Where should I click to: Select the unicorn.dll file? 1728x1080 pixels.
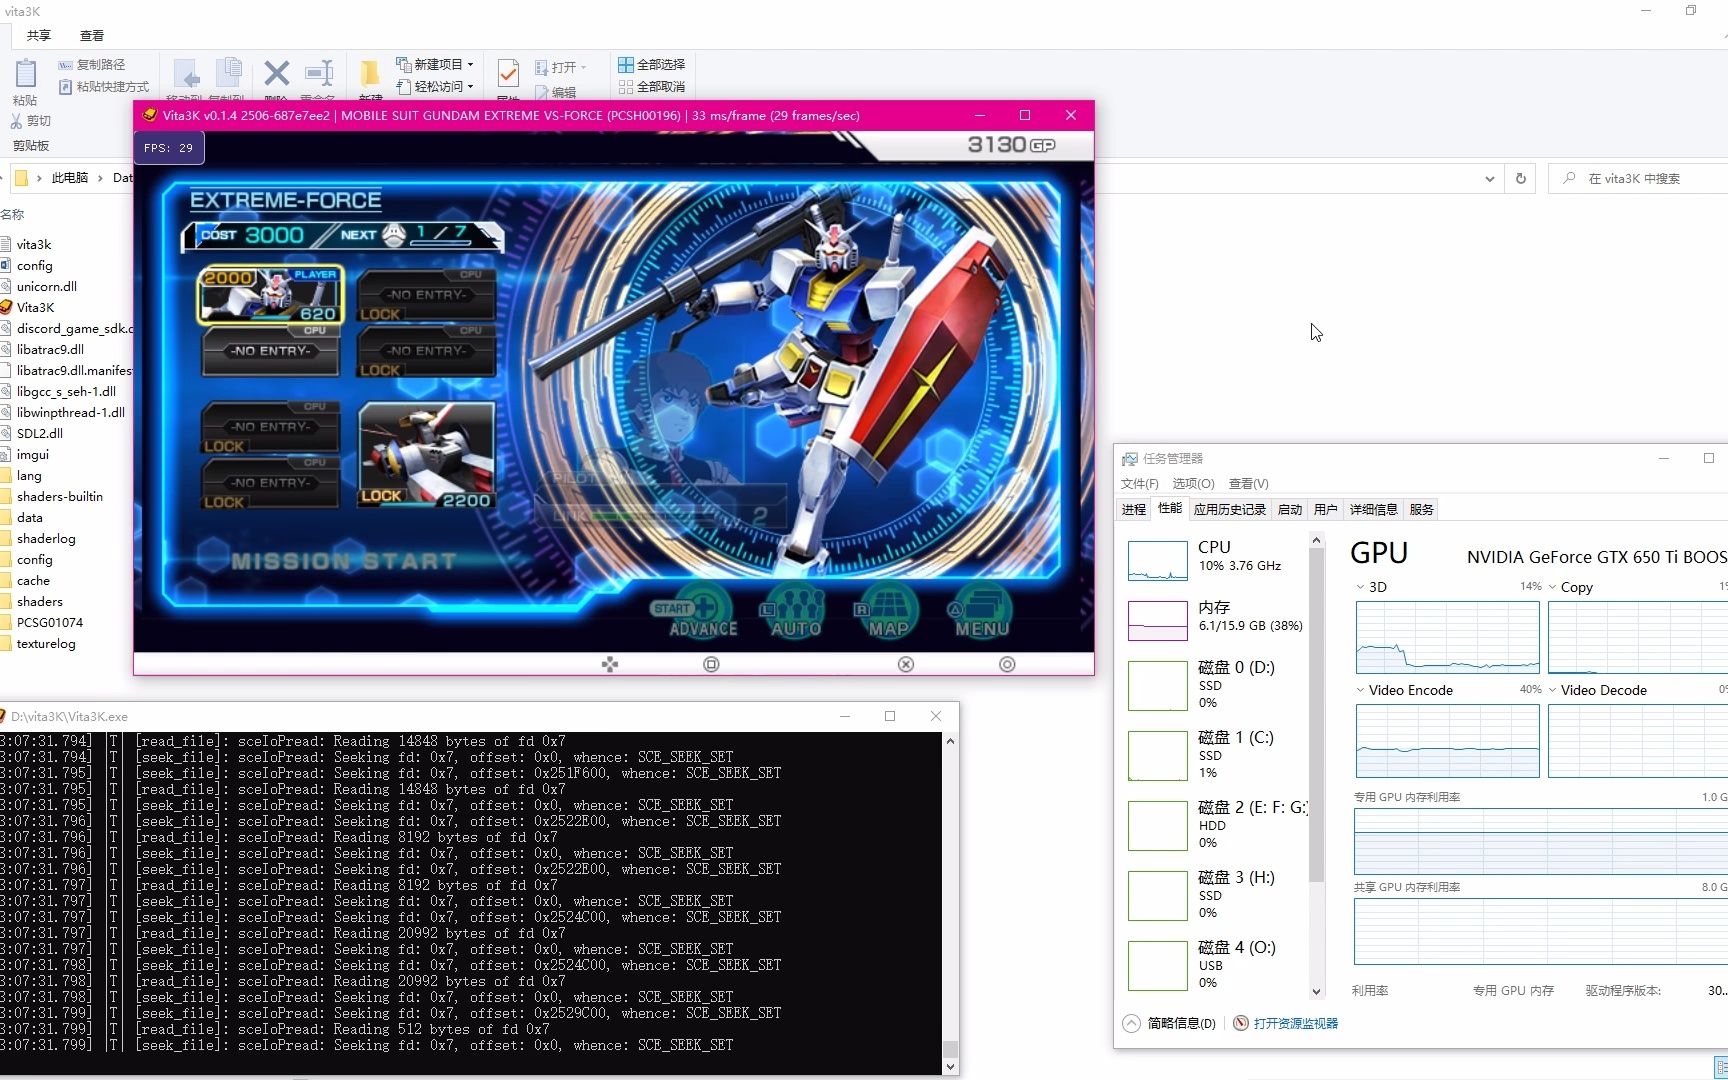click(46, 286)
